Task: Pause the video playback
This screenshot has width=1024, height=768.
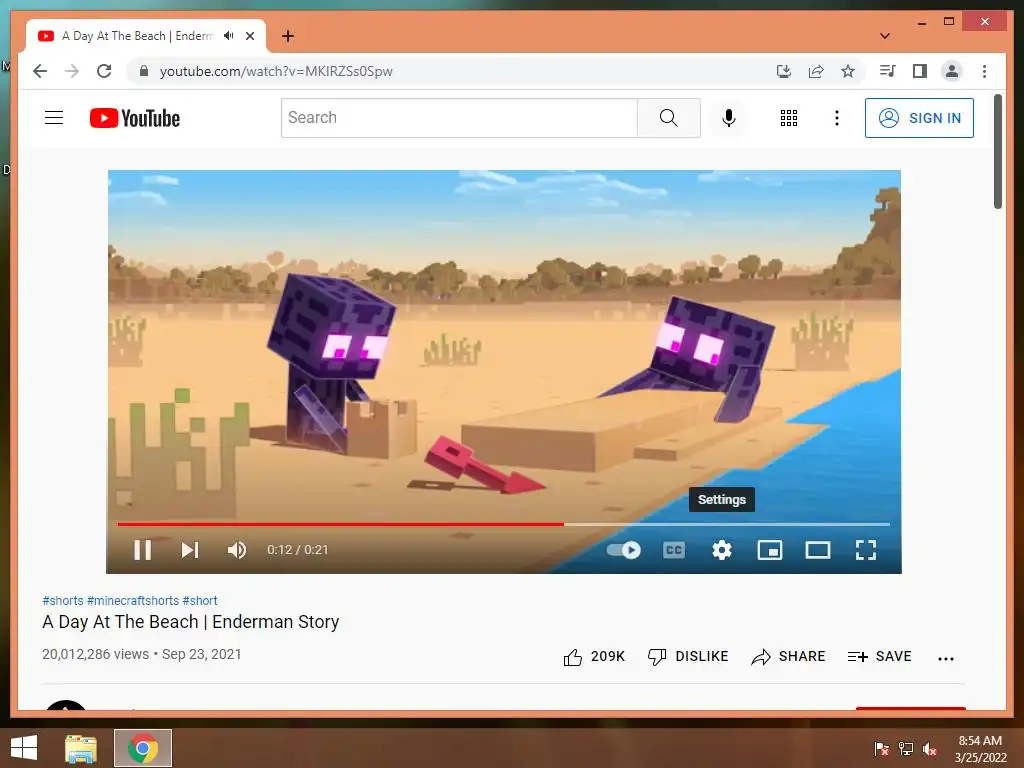Action: coord(142,550)
